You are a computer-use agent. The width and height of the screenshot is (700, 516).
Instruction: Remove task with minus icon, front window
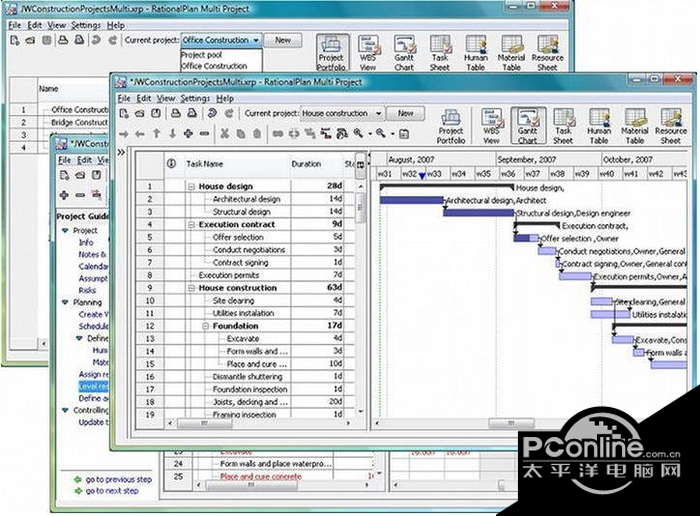204,133
